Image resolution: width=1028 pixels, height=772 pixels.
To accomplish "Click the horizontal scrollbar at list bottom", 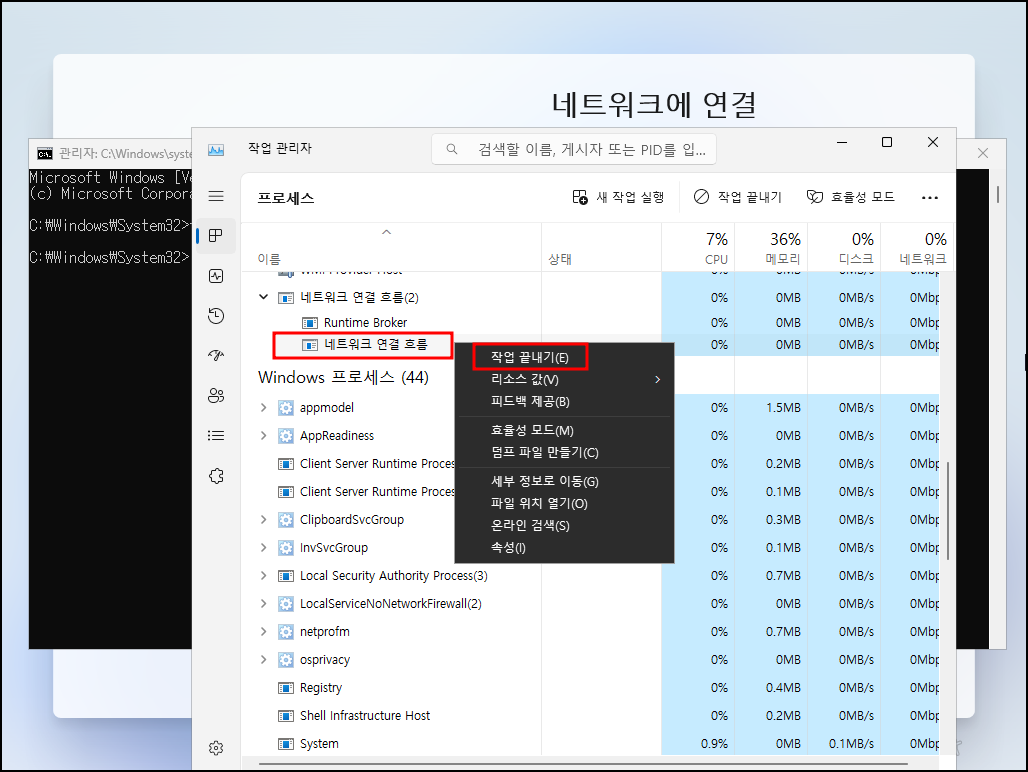I will (x=583, y=763).
